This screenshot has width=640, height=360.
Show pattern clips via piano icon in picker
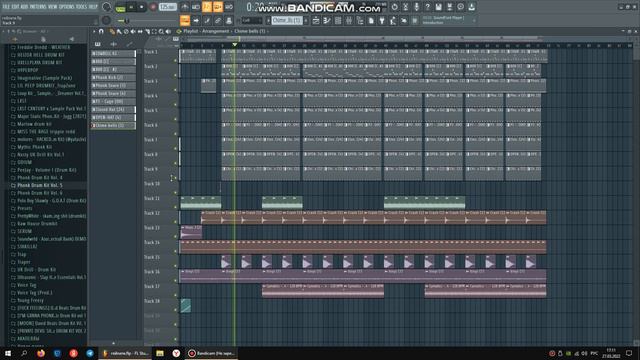point(98,44)
